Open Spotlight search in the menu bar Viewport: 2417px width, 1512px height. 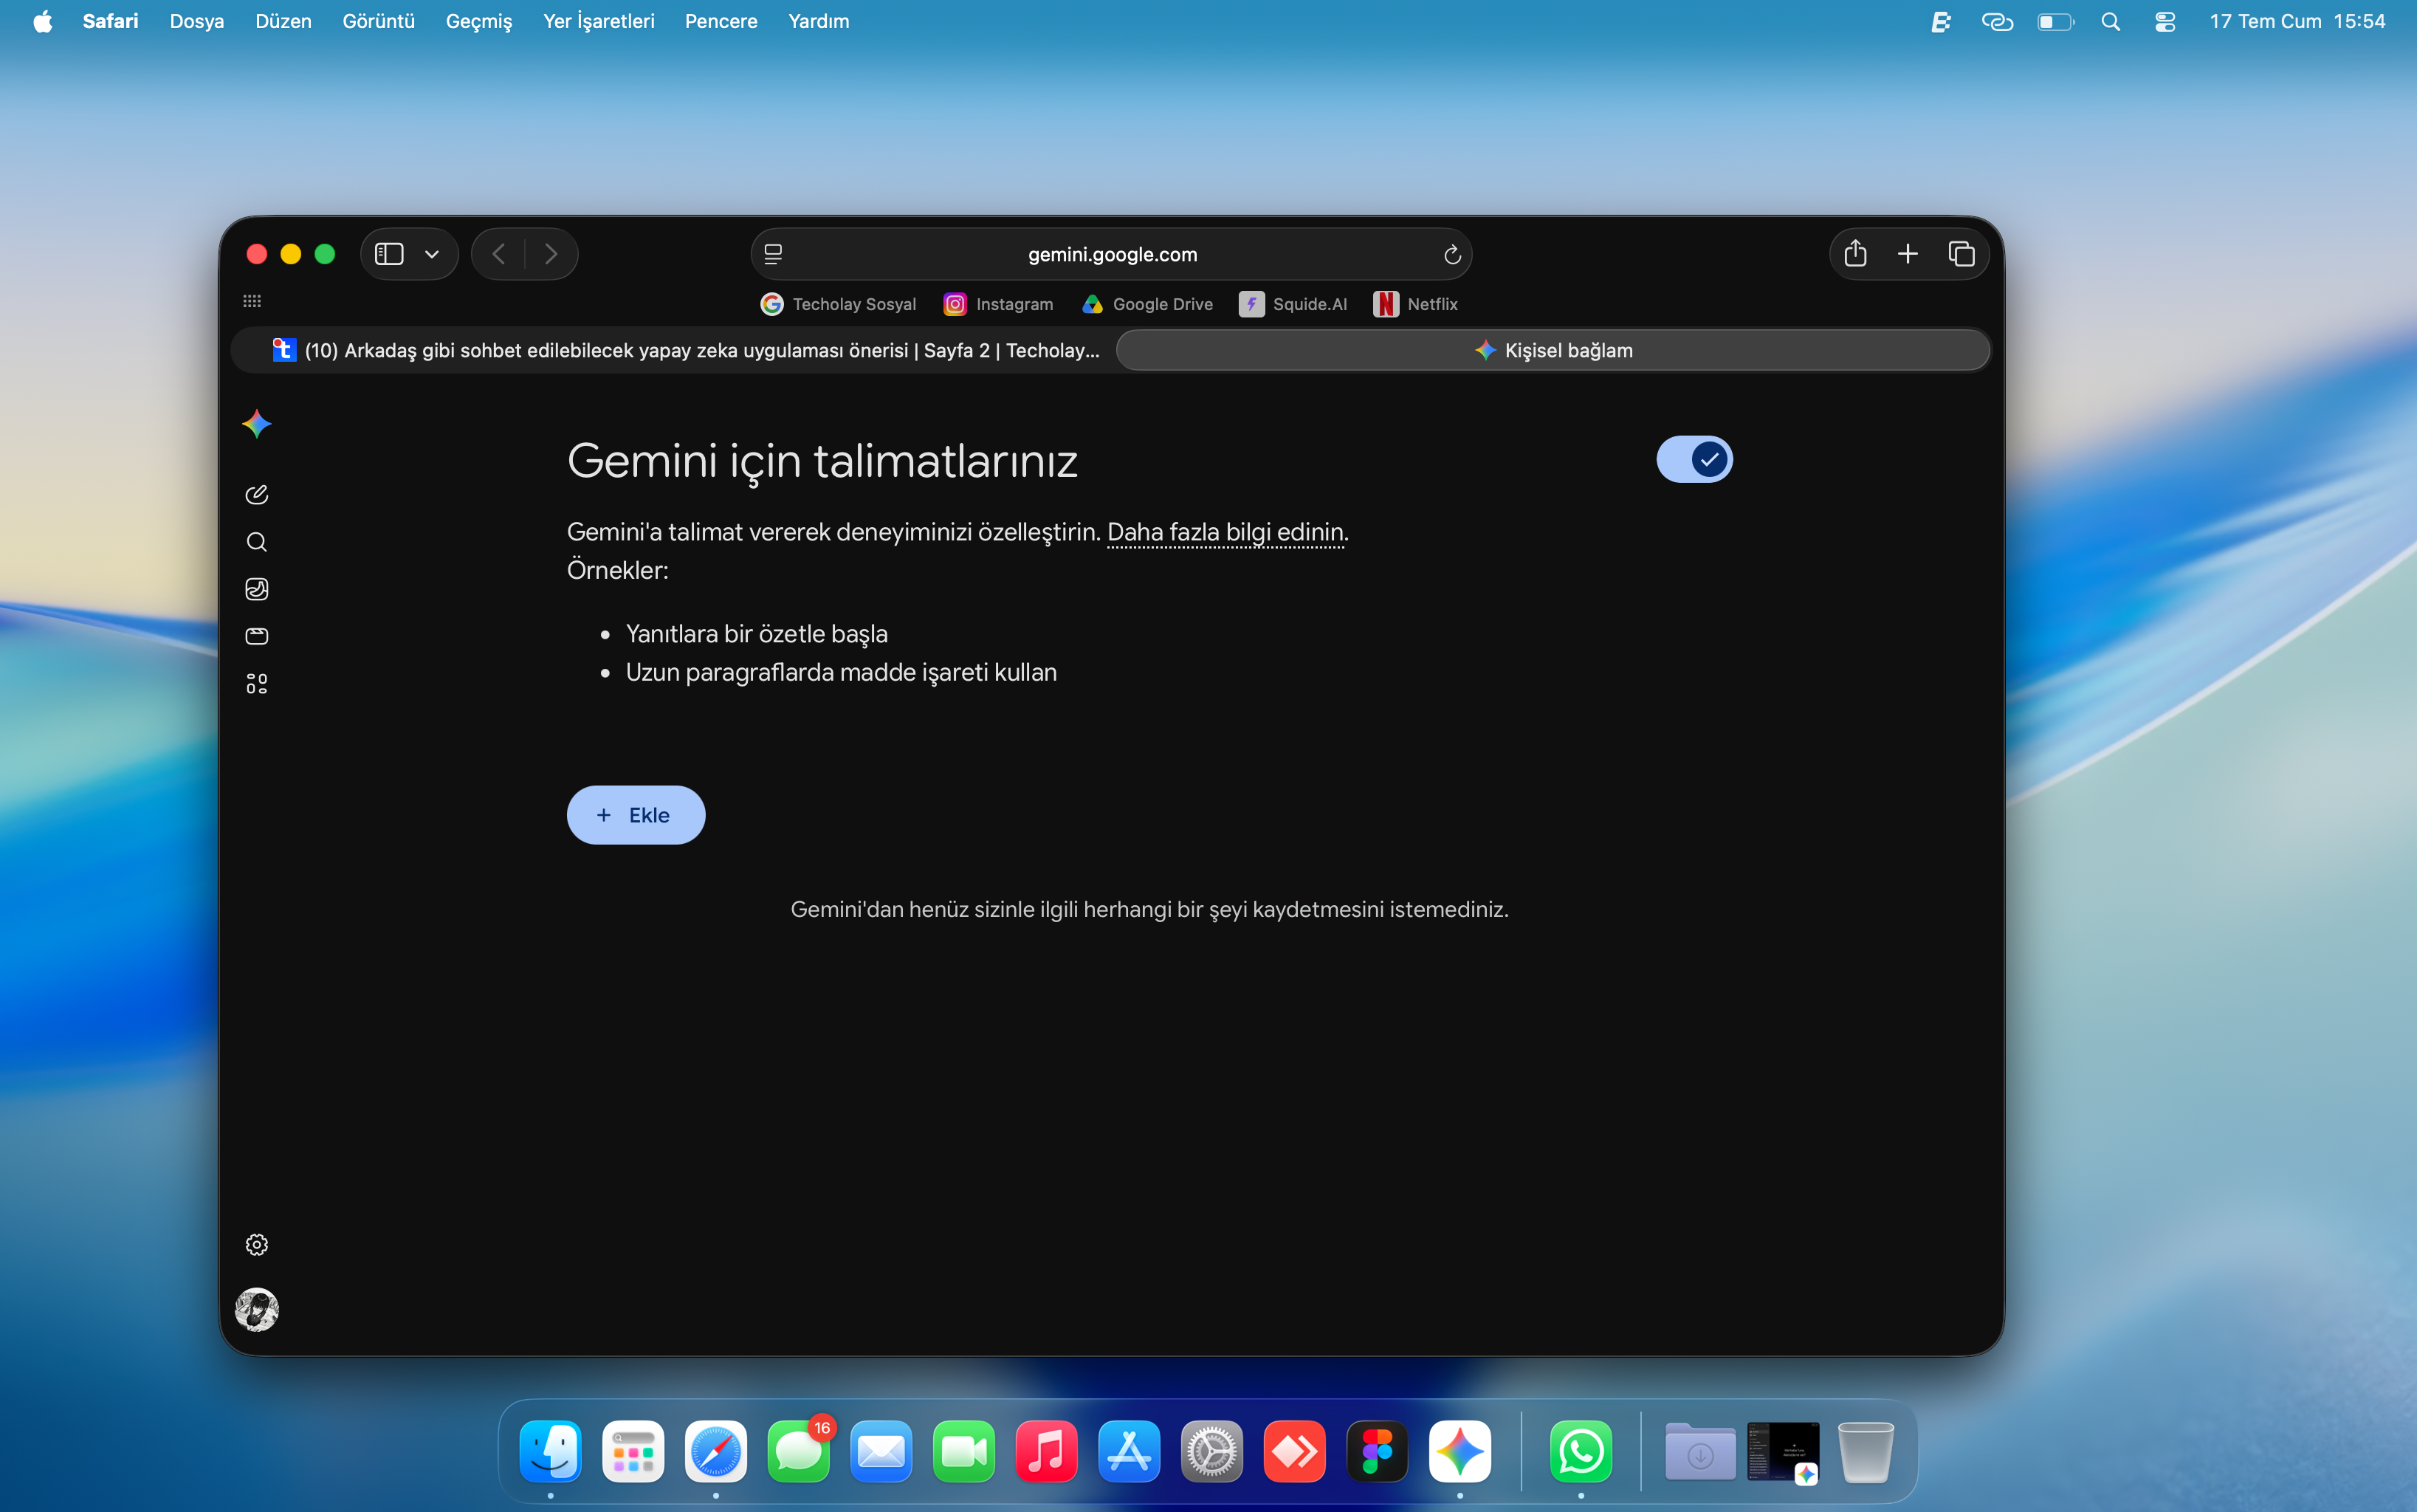point(2111,21)
